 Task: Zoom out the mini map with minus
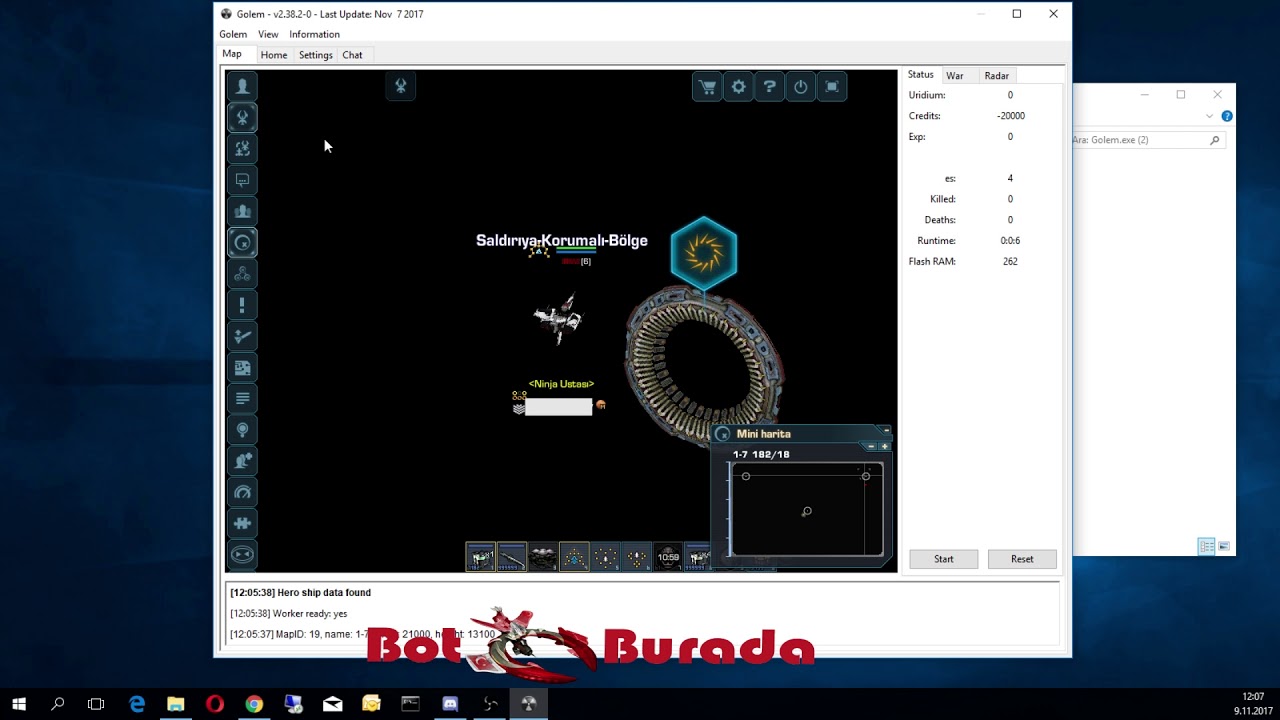point(871,446)
